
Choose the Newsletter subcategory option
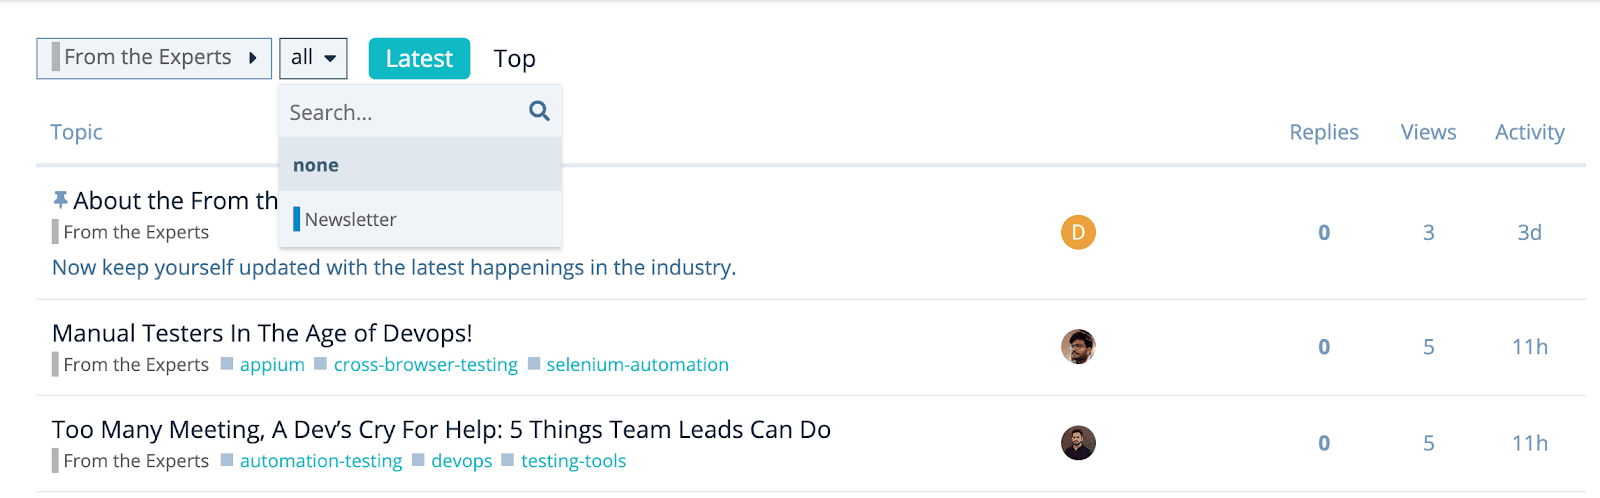350,219
